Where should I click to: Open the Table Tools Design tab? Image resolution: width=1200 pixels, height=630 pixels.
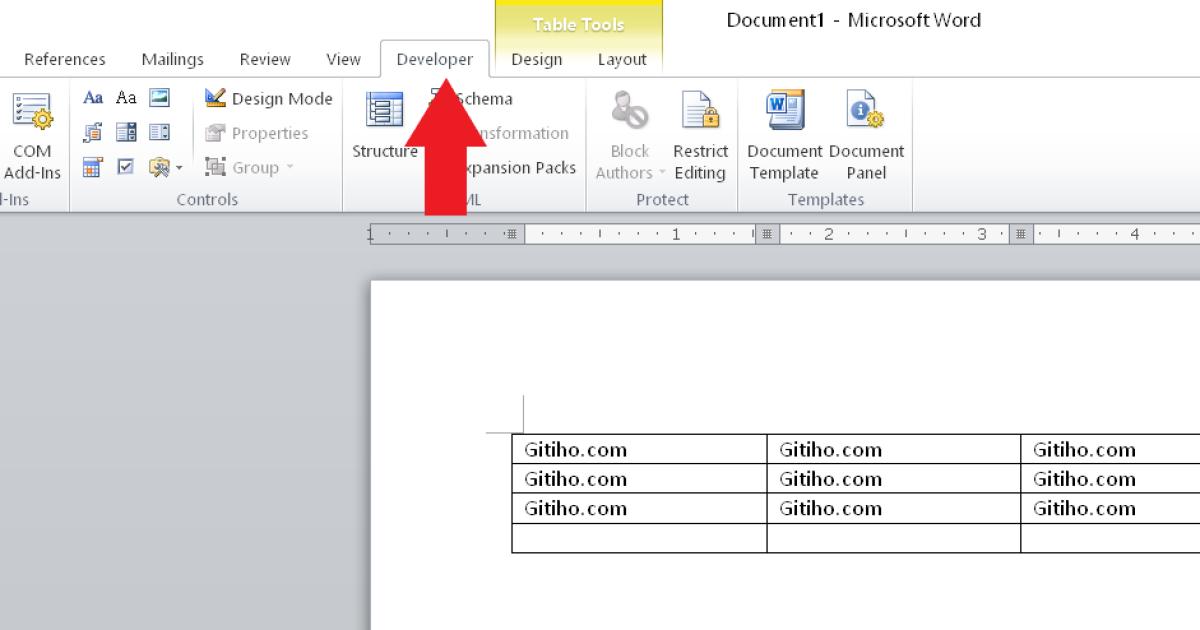(537, 59)
